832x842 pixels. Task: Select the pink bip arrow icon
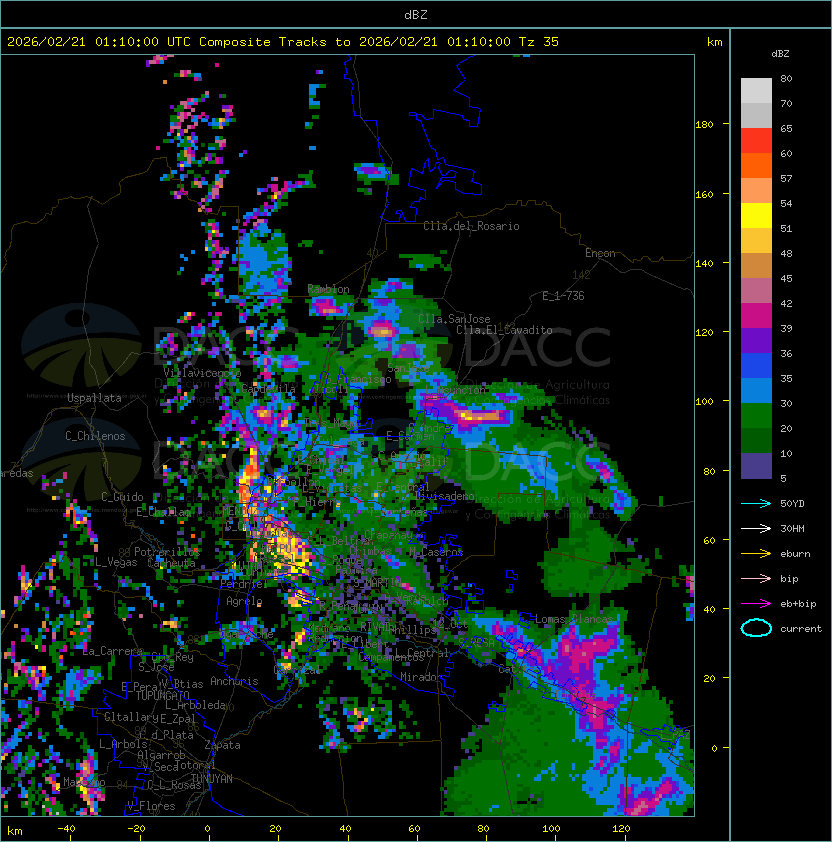click(x=756, y=579)
